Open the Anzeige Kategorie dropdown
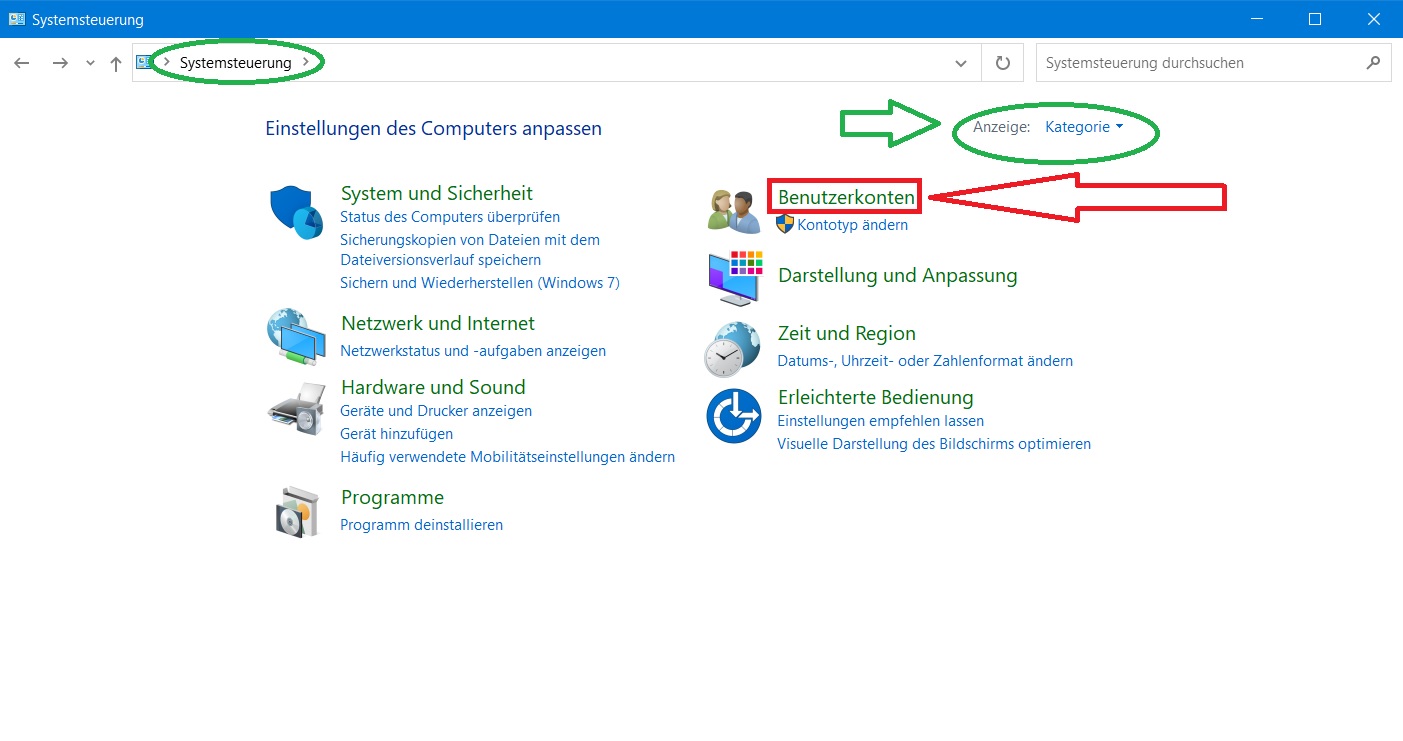 pos(1084,127)
